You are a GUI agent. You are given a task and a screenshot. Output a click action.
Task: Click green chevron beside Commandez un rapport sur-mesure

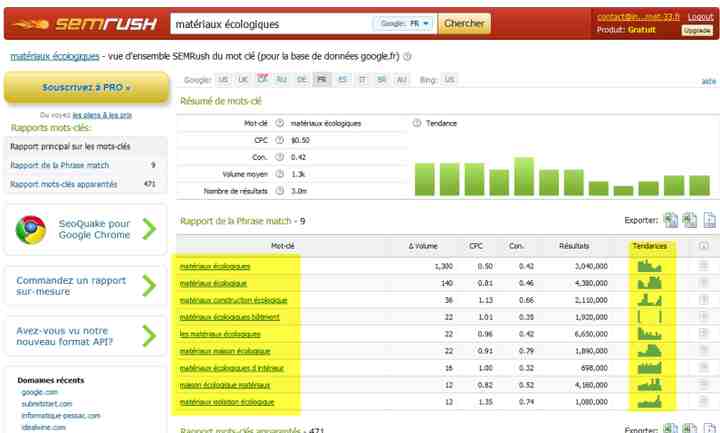149,286
